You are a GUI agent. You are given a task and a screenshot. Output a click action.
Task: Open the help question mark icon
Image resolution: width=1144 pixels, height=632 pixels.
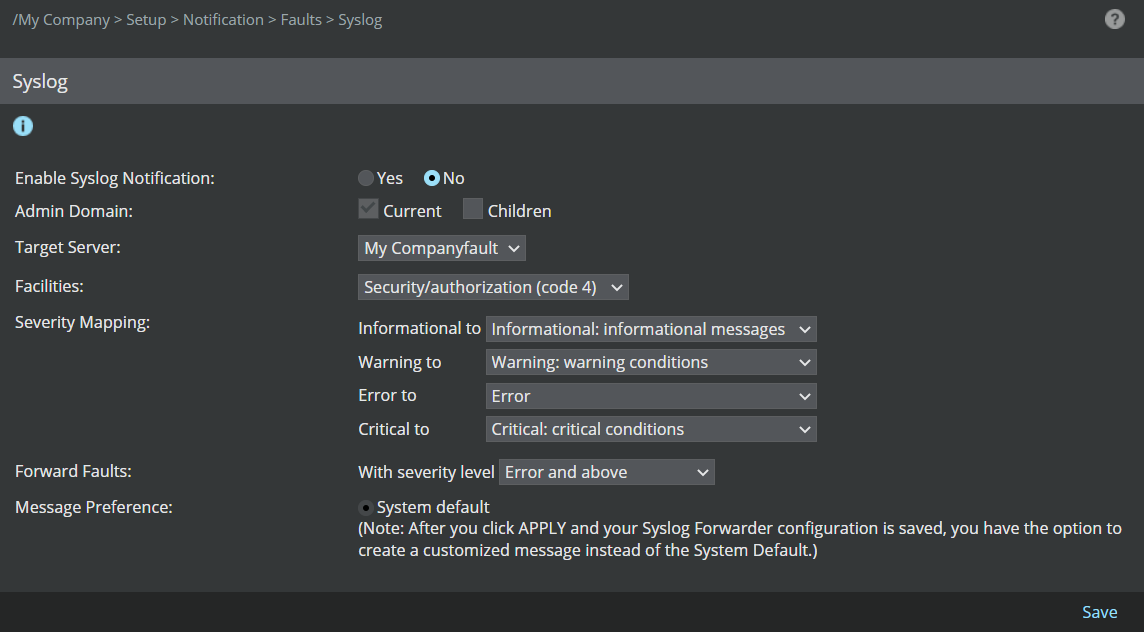(1114, 19)
